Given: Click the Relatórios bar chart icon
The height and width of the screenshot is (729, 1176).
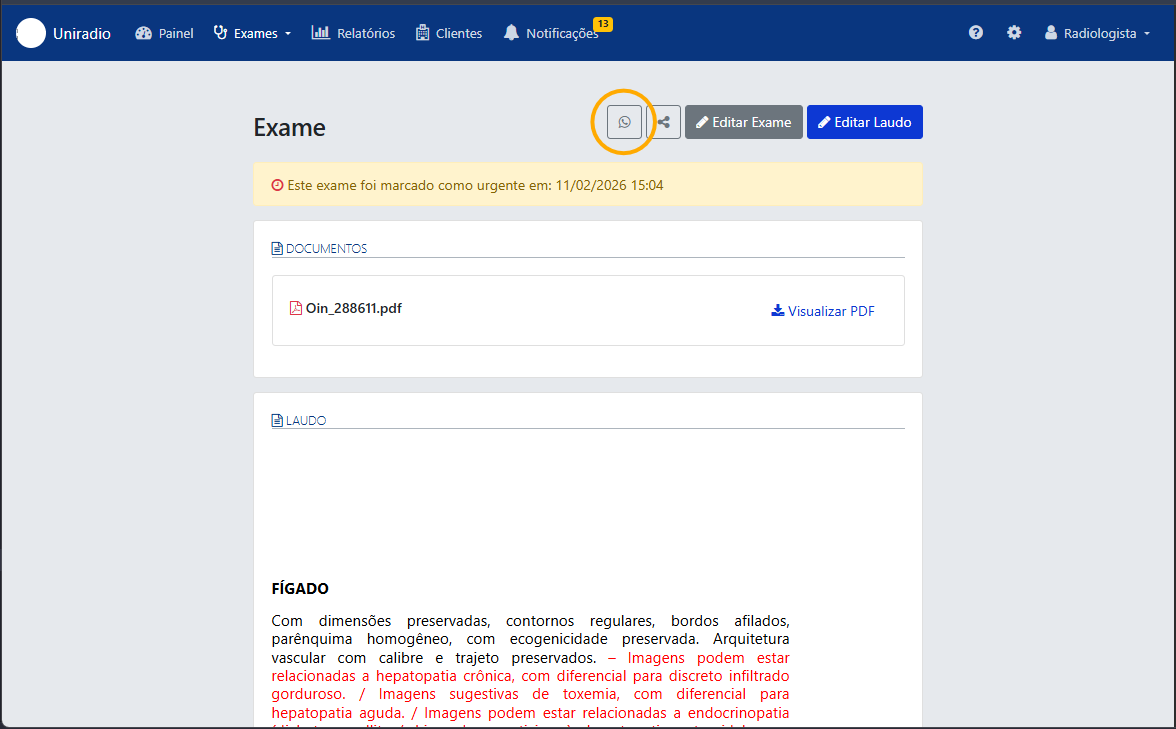Looking at the screenshot, I should [x=320, y=32].
